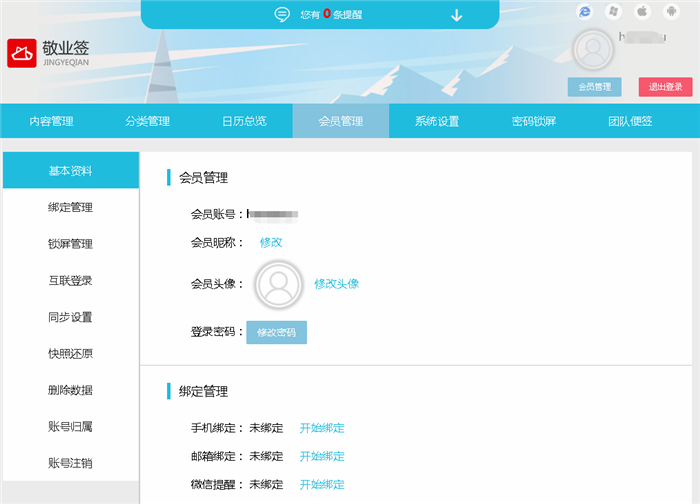Start binding phone via 开始绑定 link
The width and height of the screenshot is (700, 504).
point(322,428)
